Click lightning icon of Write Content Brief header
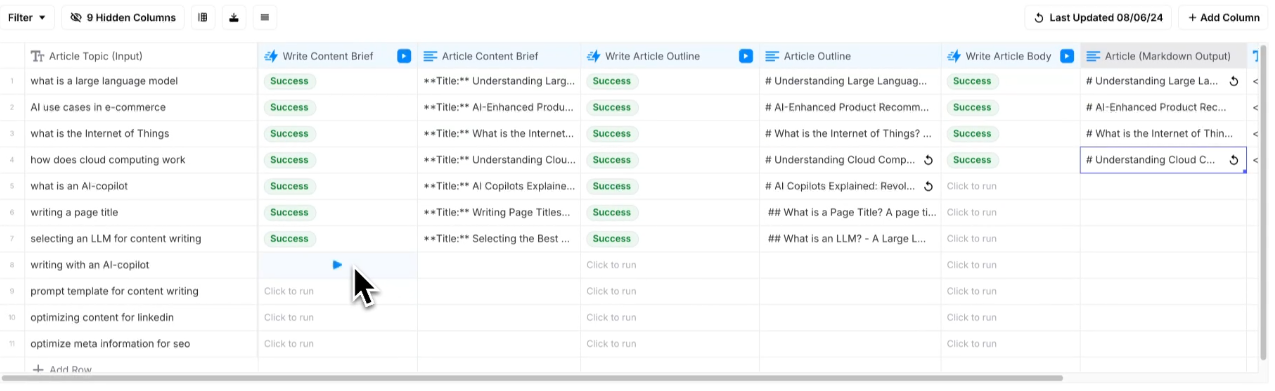 (x=271, y=56)
